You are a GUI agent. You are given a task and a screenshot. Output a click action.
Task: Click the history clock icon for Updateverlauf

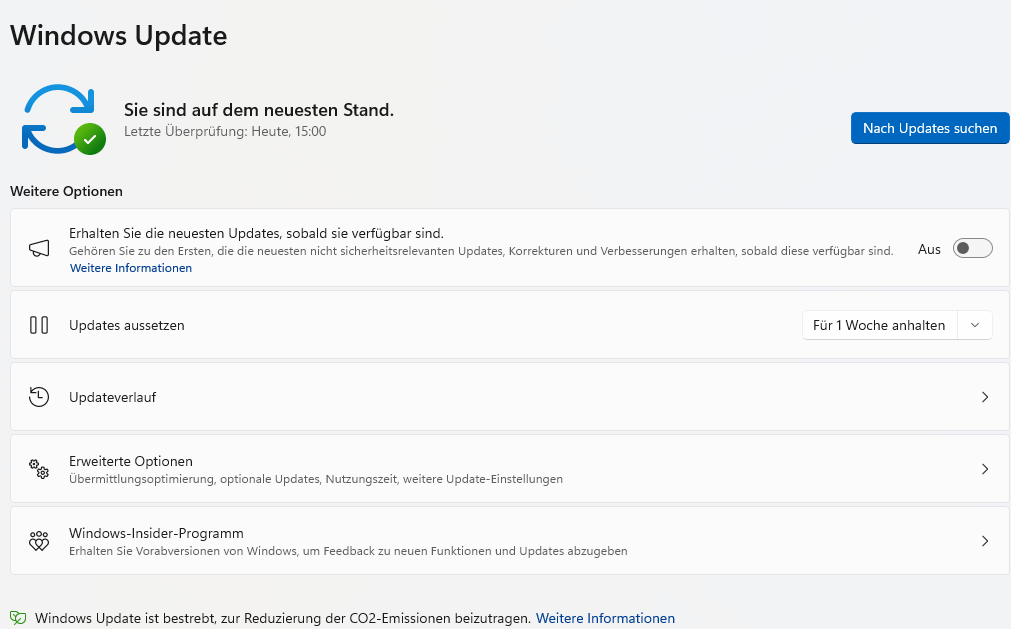[x=39, y=397]
